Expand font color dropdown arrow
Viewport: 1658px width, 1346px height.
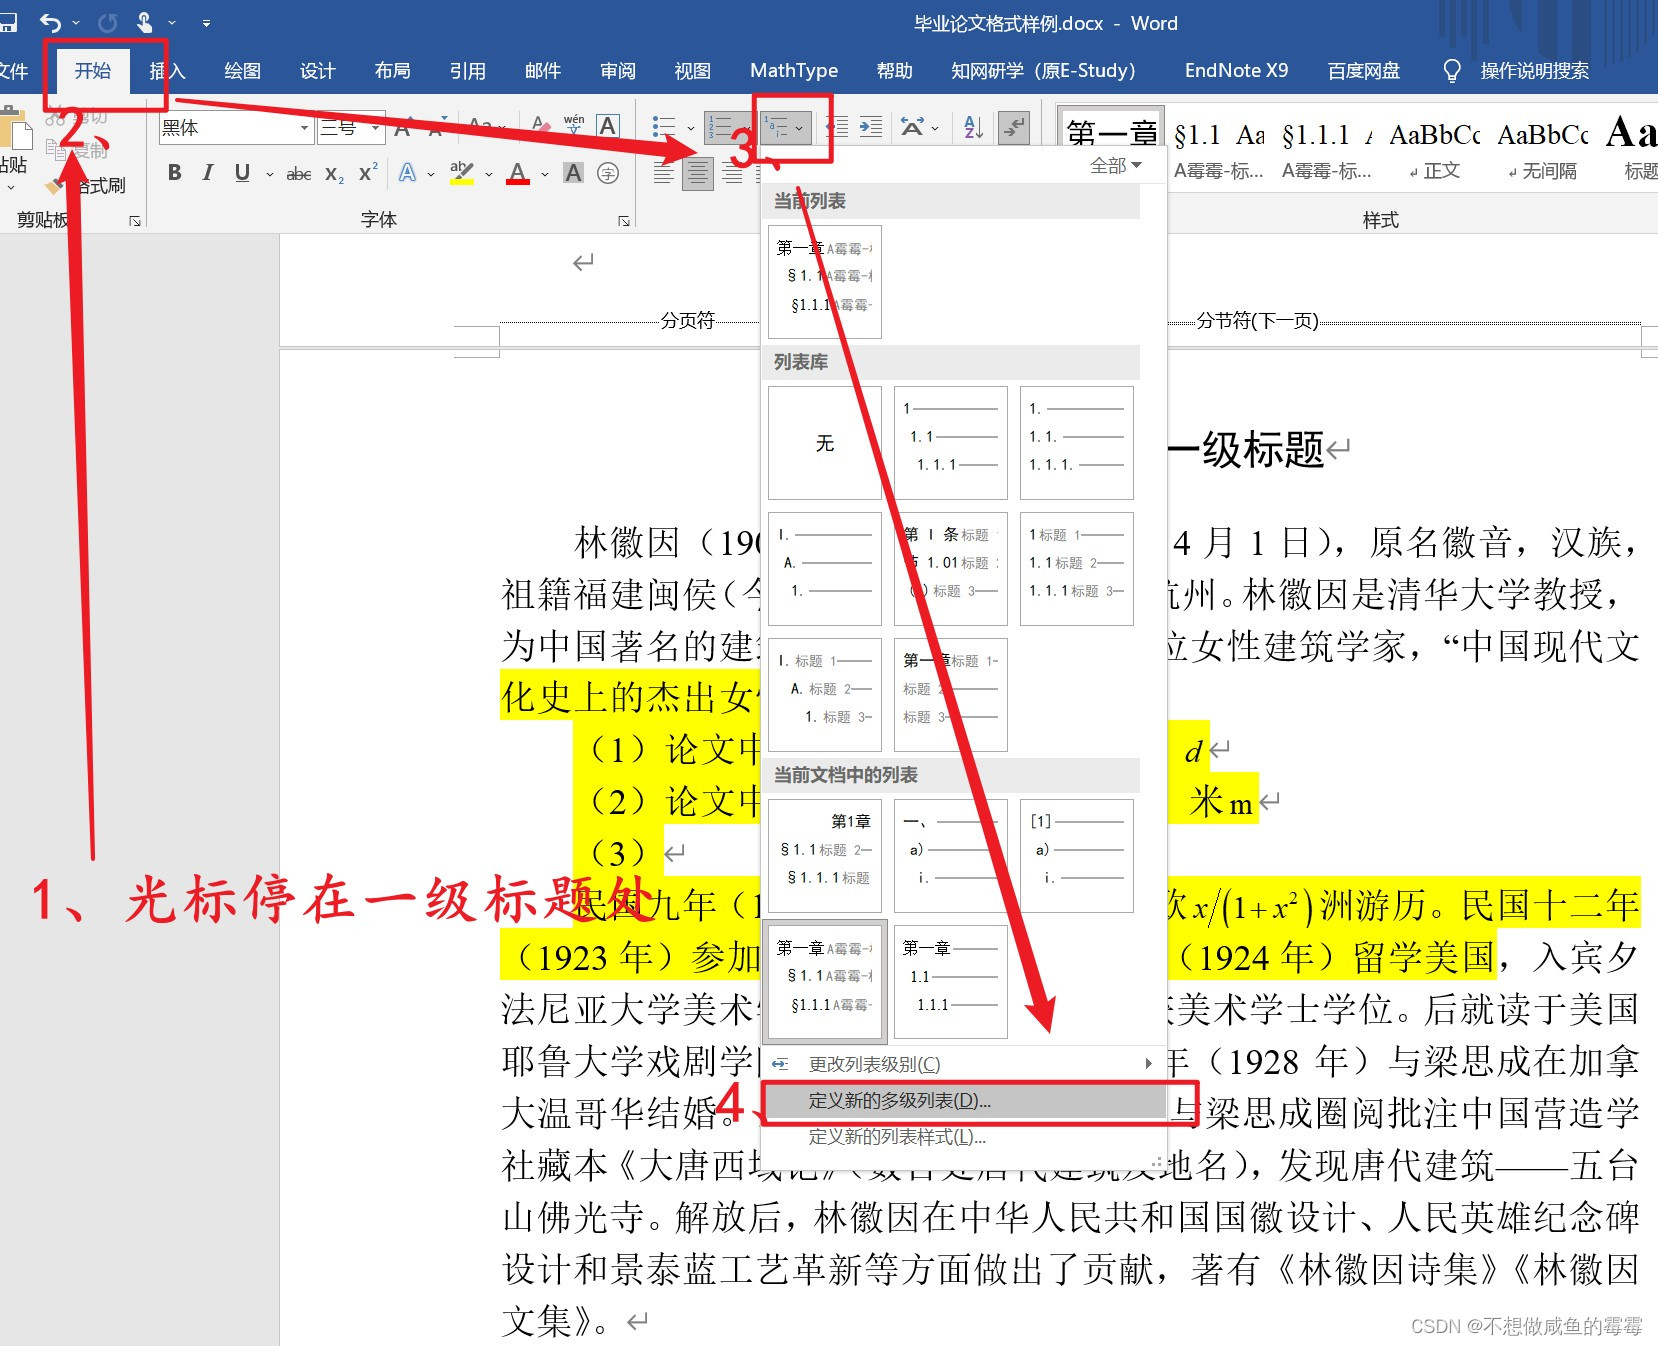pyautogui.click(x=545, y=174)
